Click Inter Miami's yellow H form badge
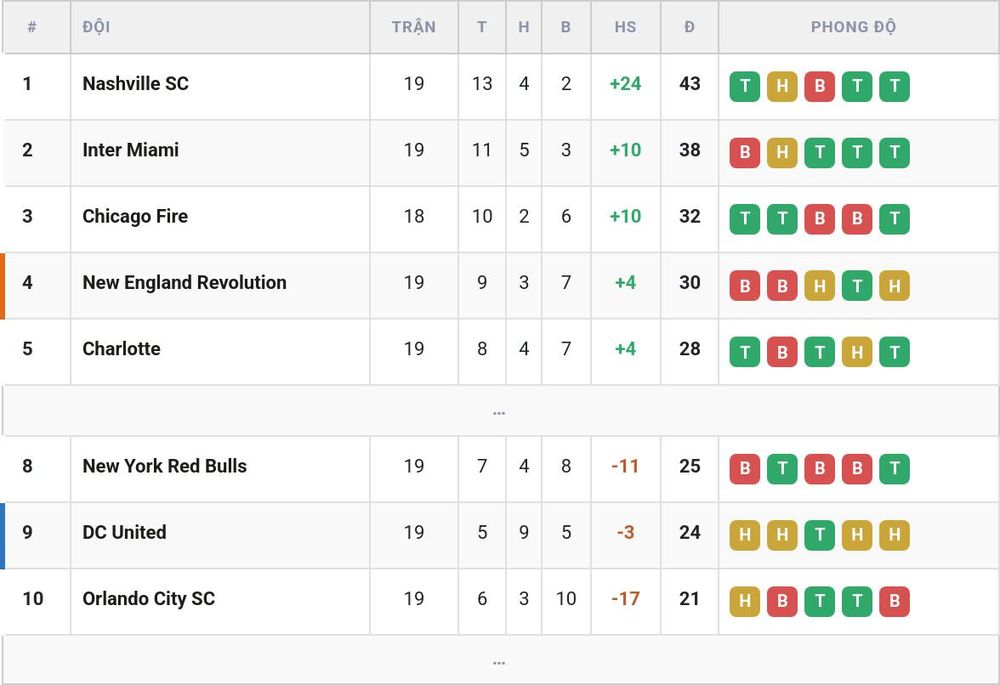1000x685 pixels. (782, 152)
